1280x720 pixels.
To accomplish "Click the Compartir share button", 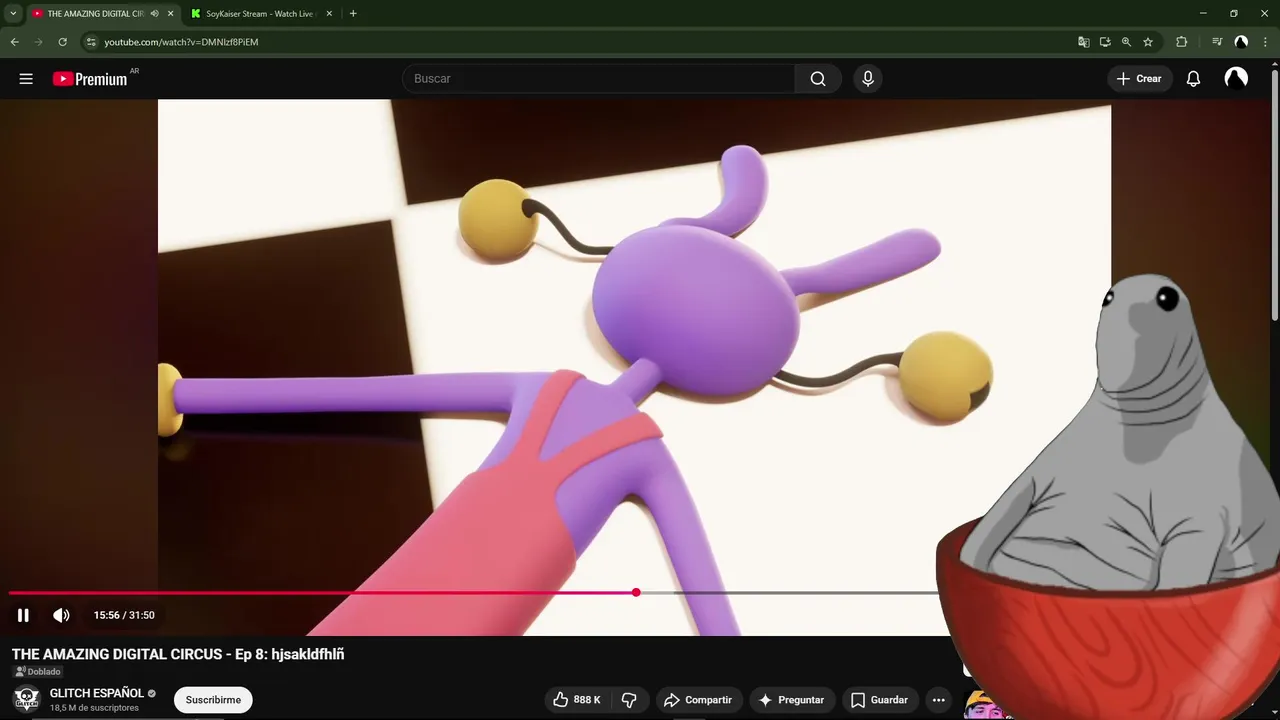I will tap(698, 700).
